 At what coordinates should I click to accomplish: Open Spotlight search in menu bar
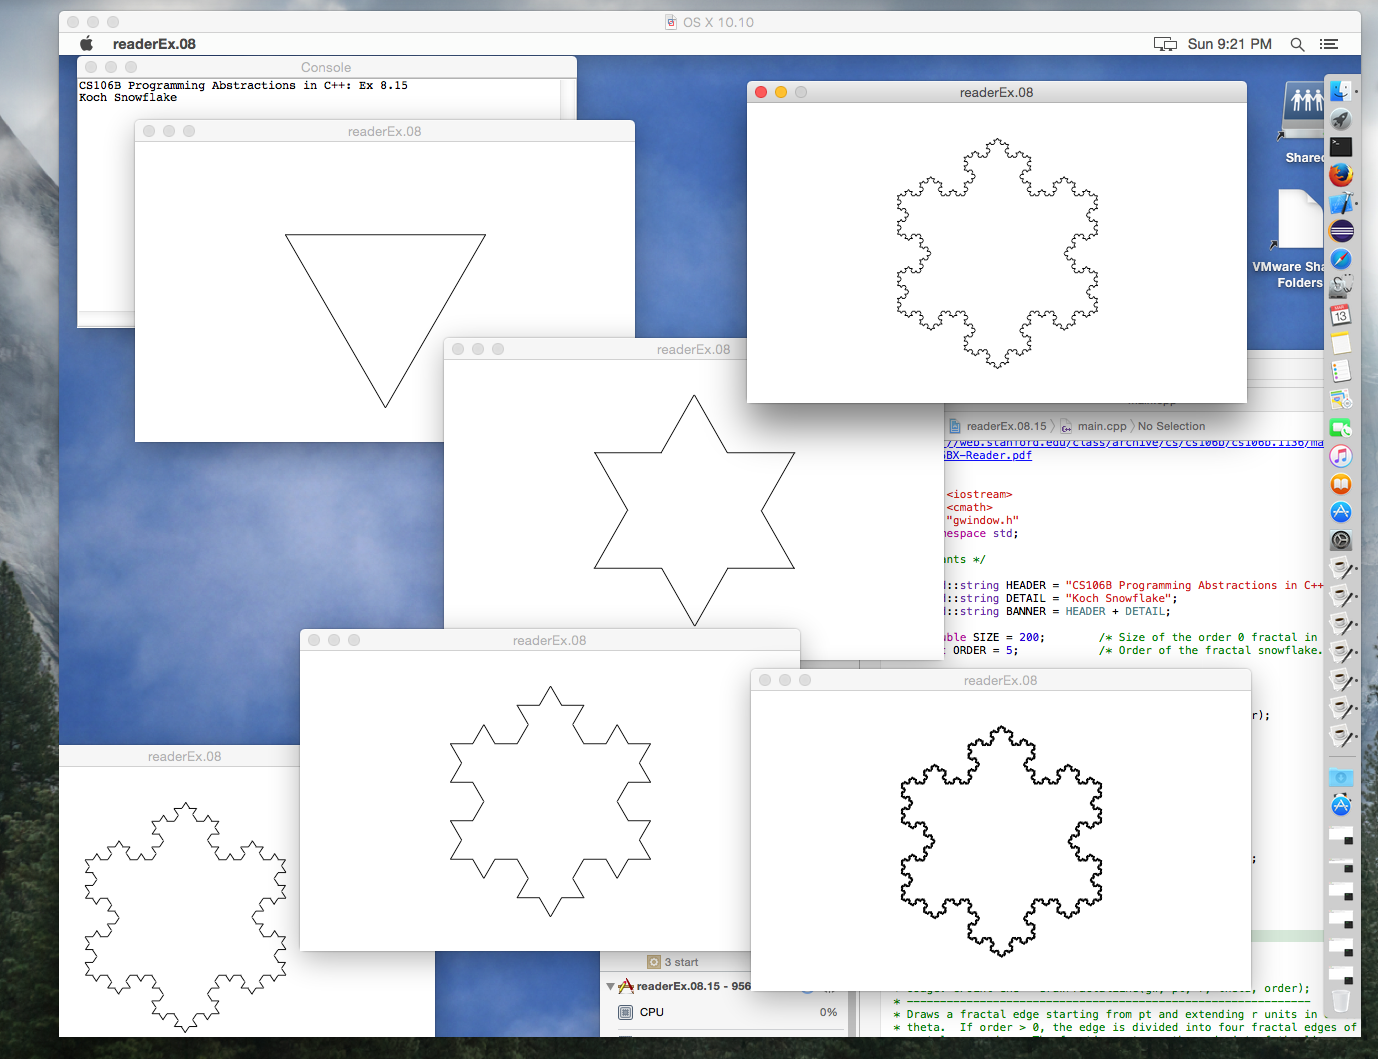1297,44
